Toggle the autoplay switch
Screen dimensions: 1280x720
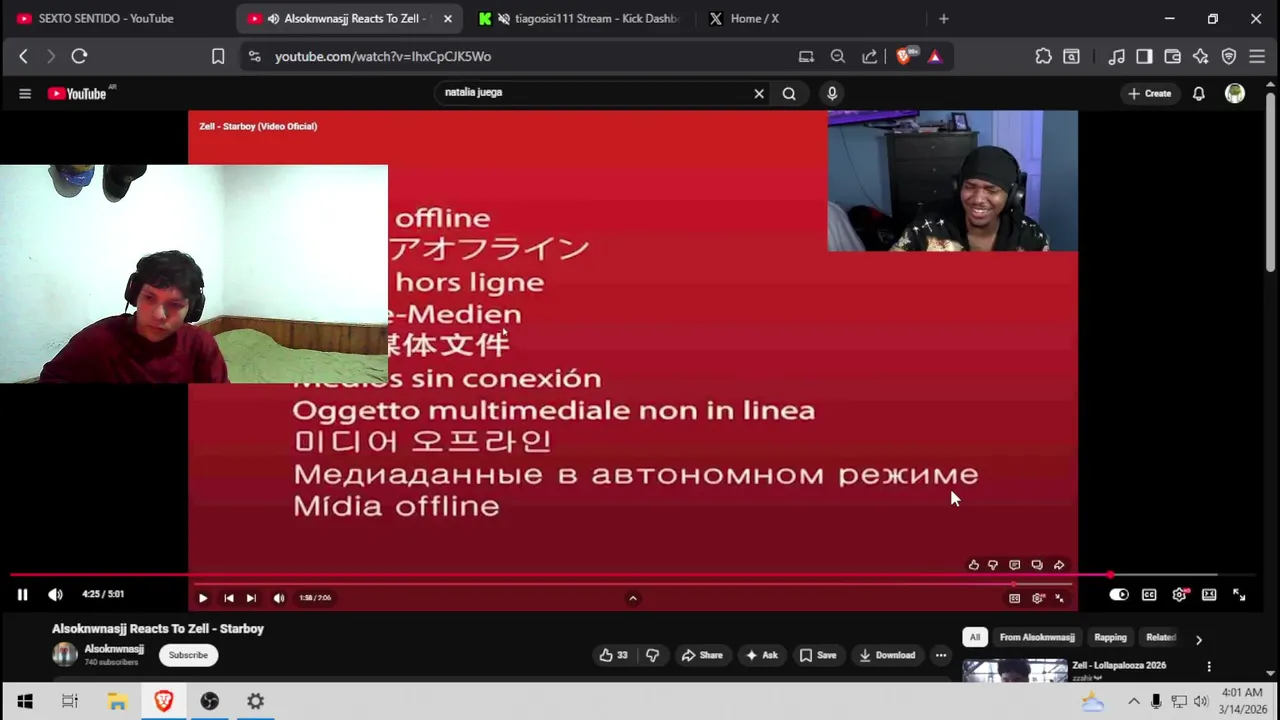click(x=1119, y=595)
